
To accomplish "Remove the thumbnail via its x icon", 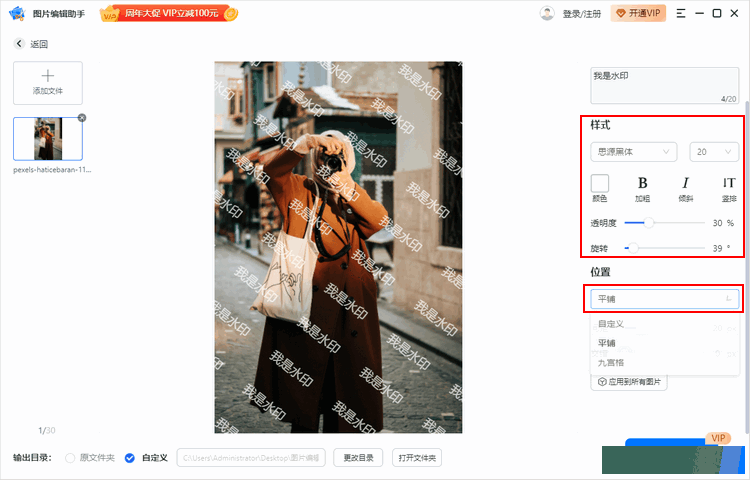I will pos(82,118).
